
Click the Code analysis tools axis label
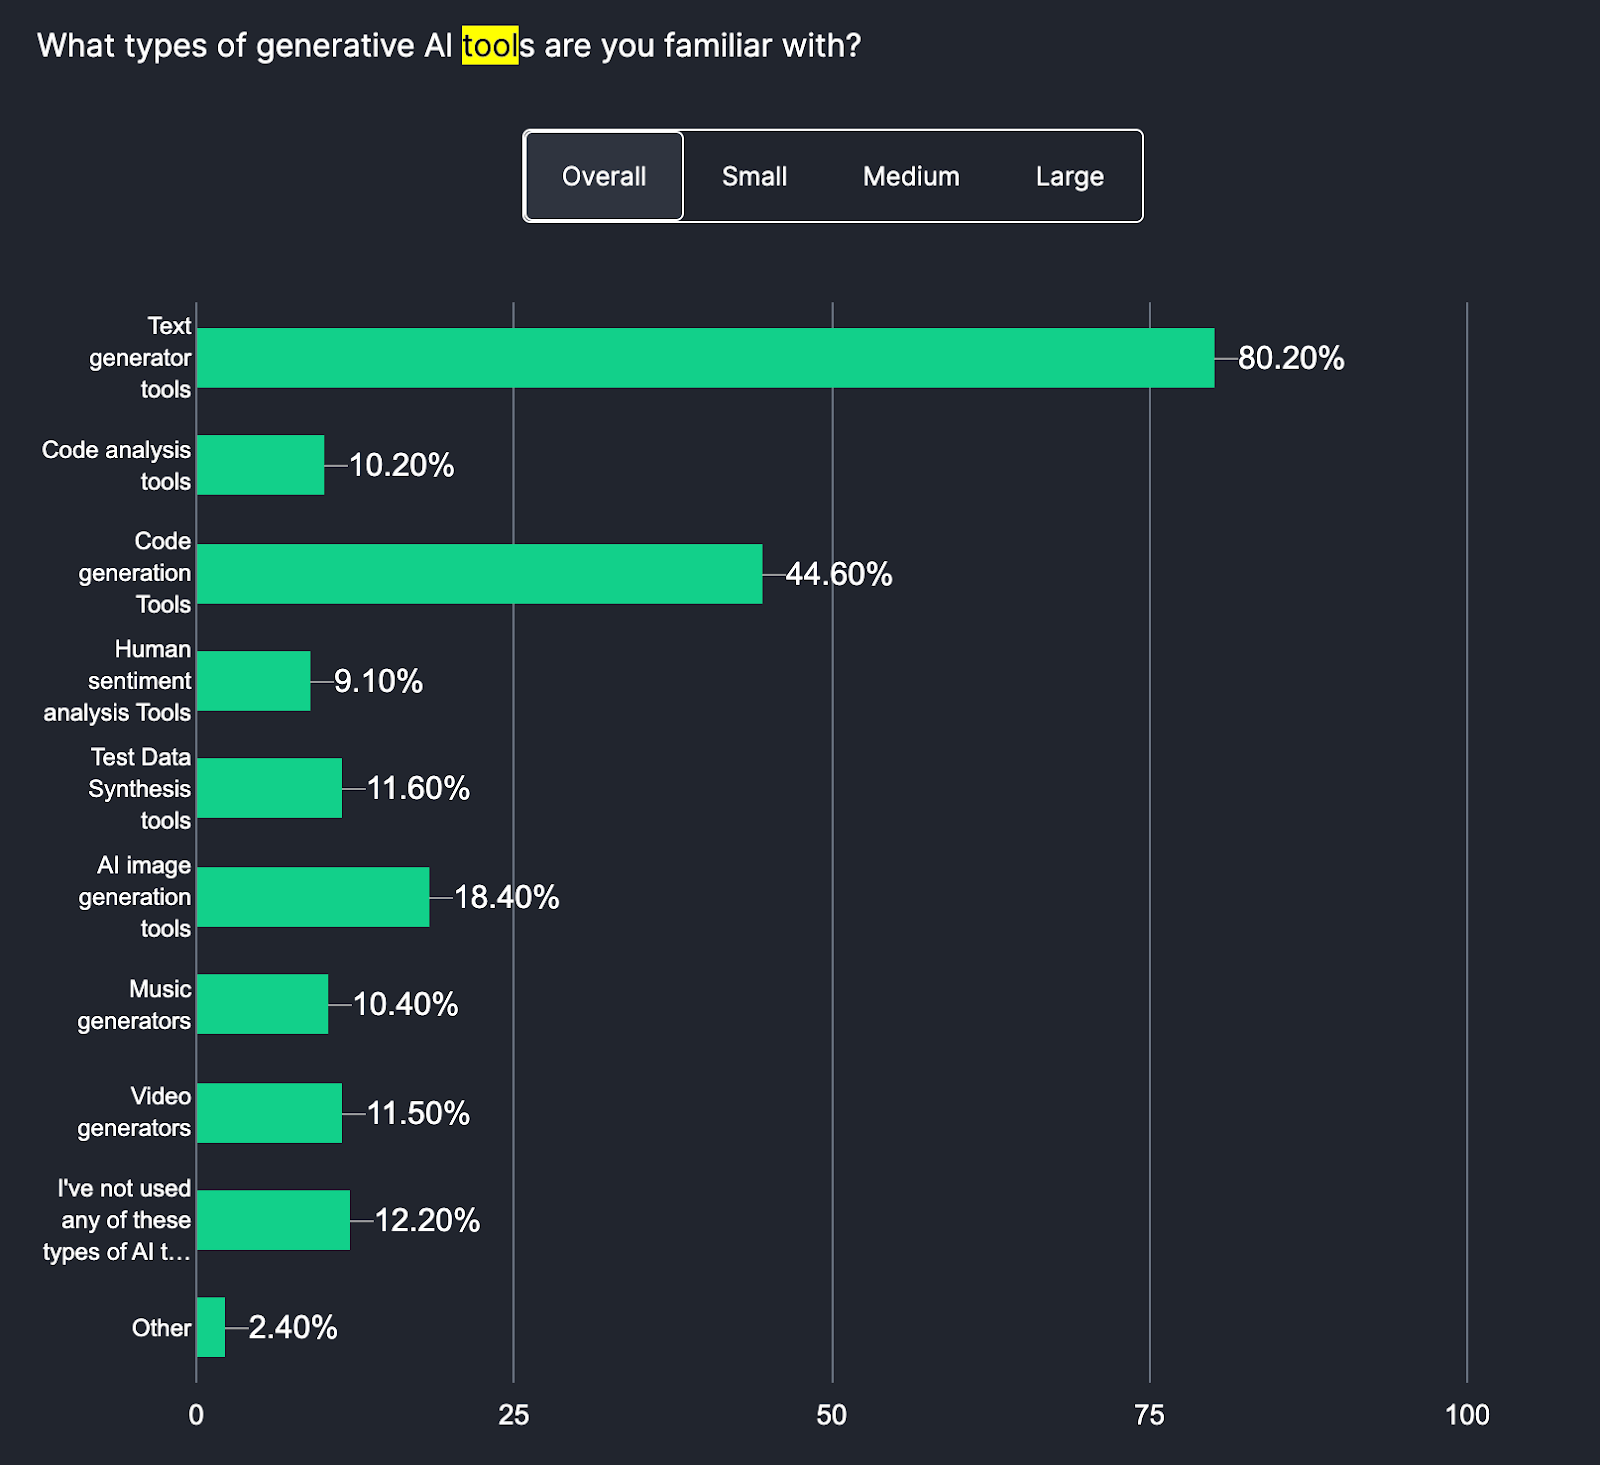point(115,465)
